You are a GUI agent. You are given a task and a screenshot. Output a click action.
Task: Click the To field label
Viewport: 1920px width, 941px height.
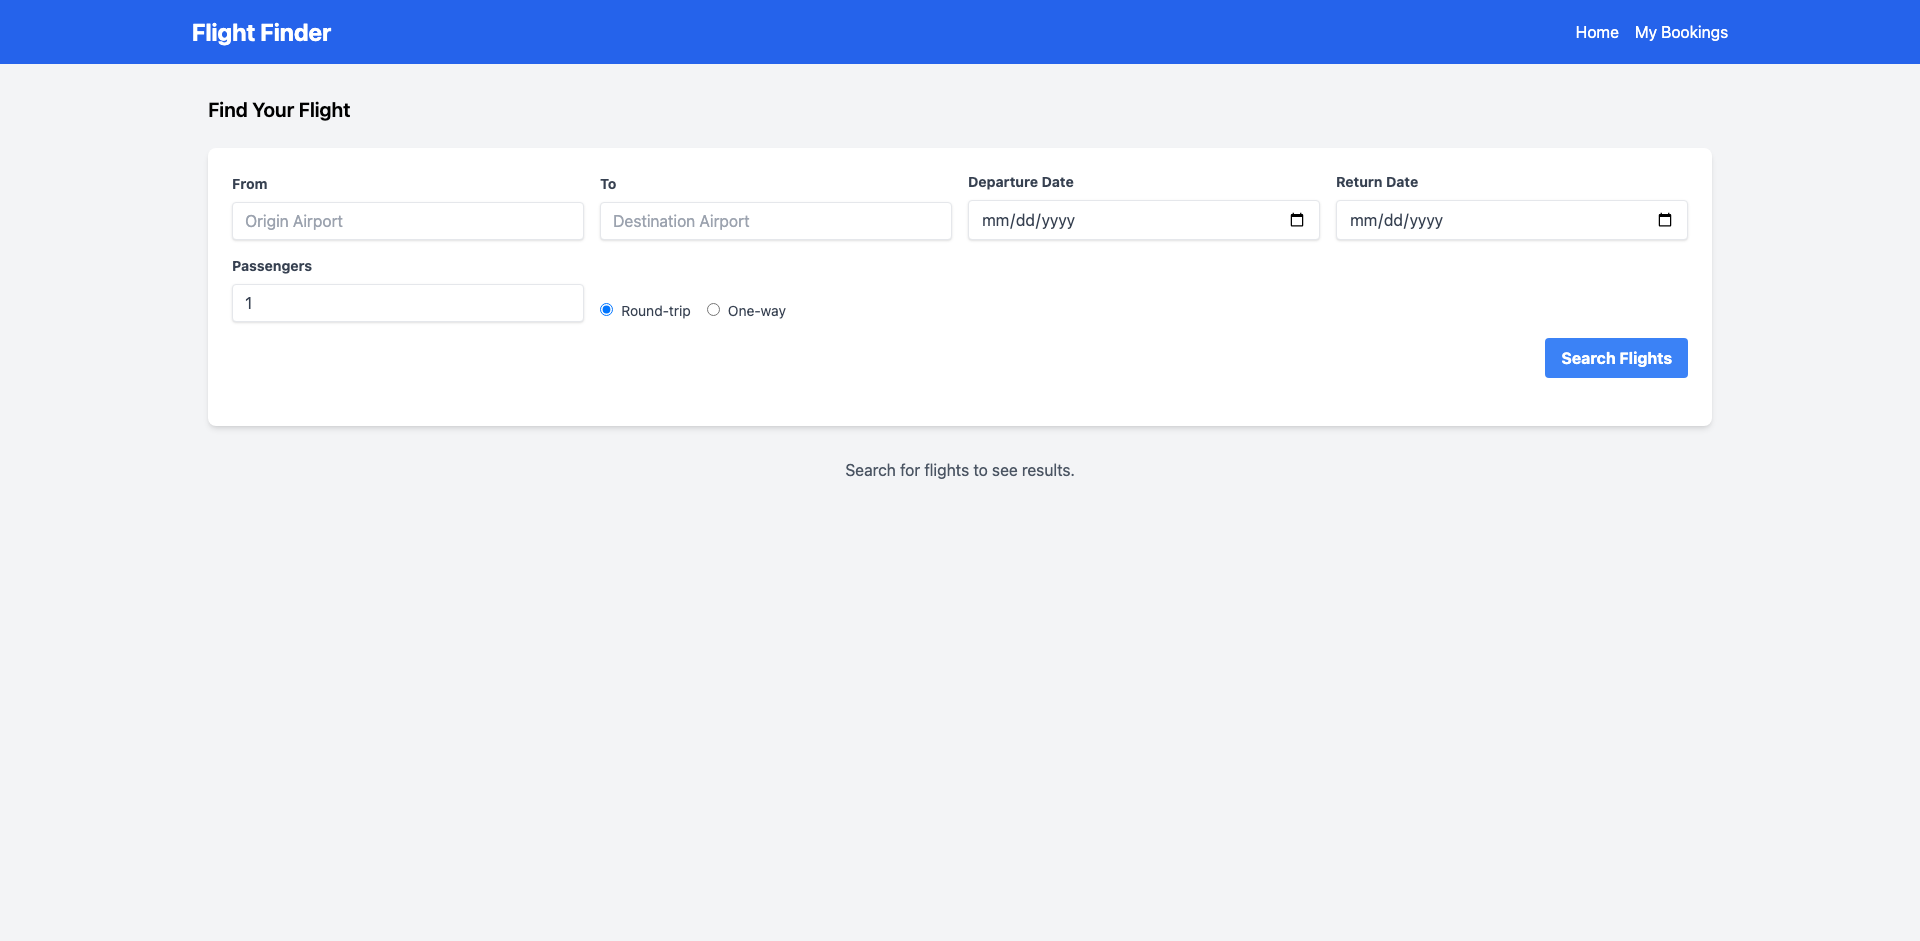(608, 184)
